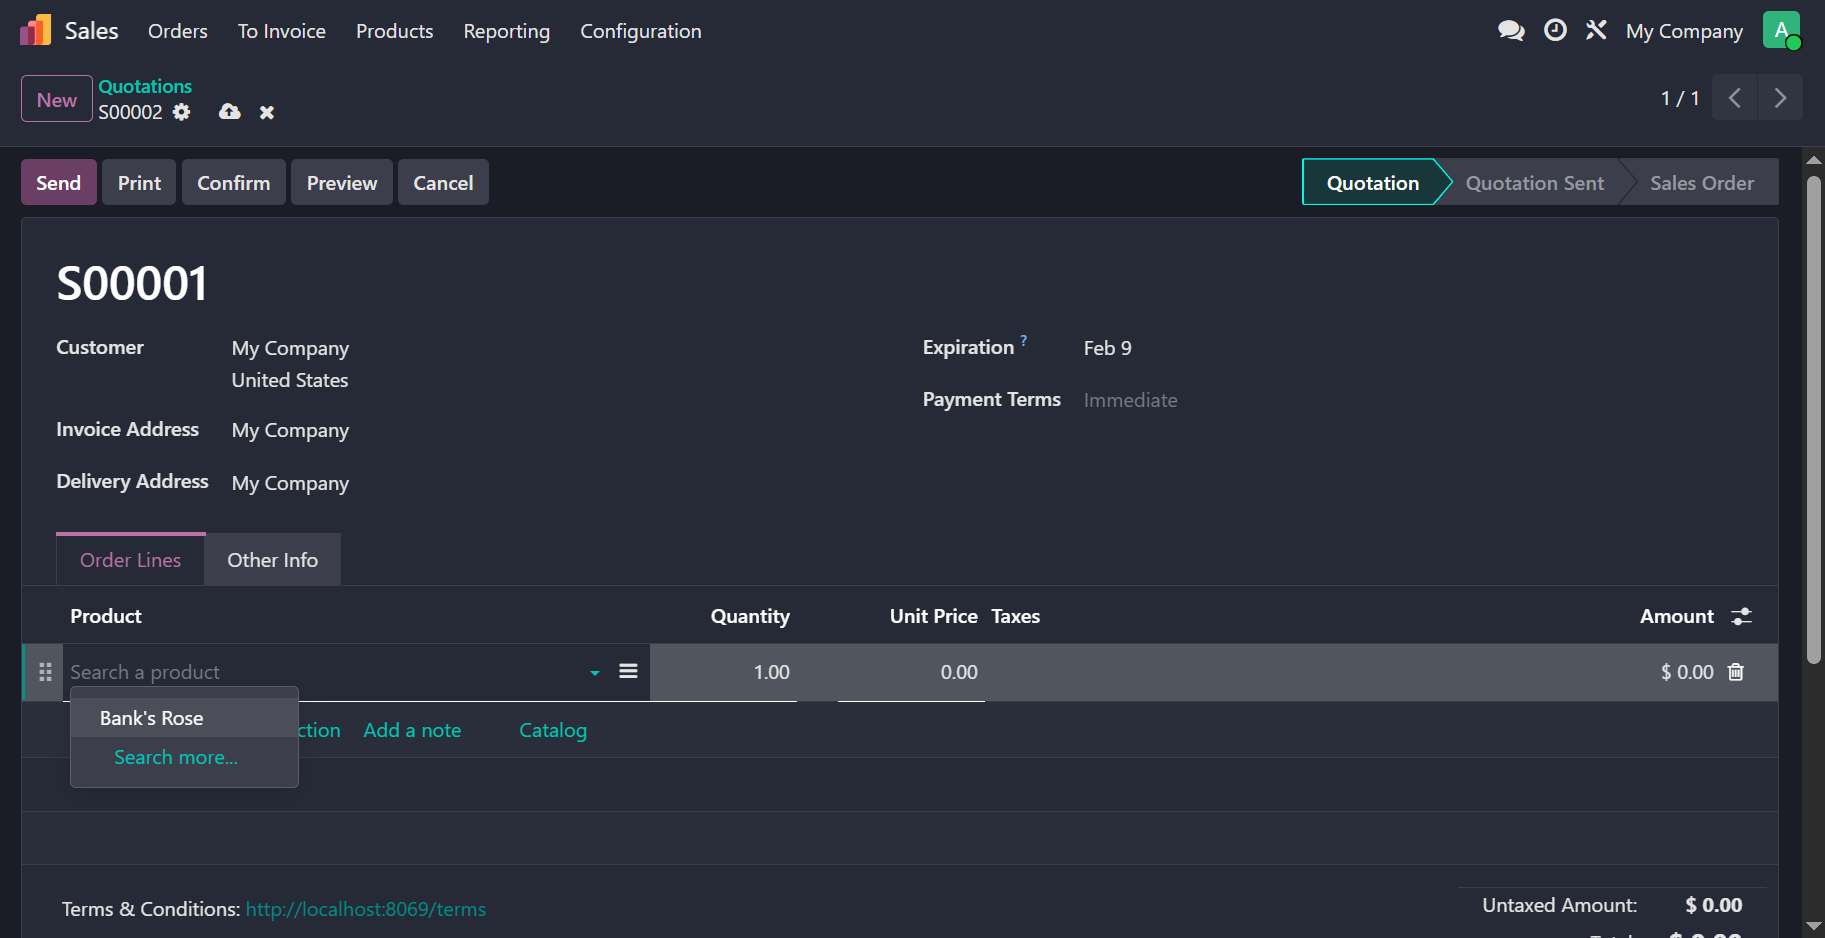Screen dimensions: 1825x938
Task: Open the activities clock icon
Action: (x=1555, y=30)
